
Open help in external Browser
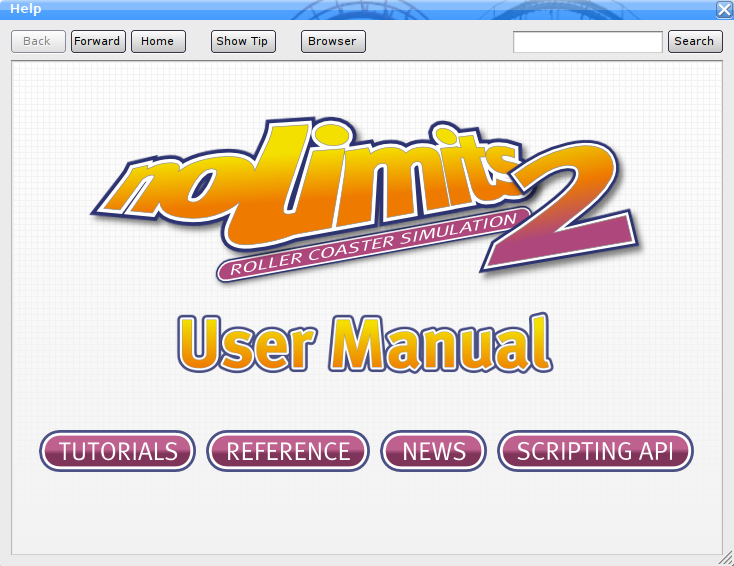tap(333, 42)
